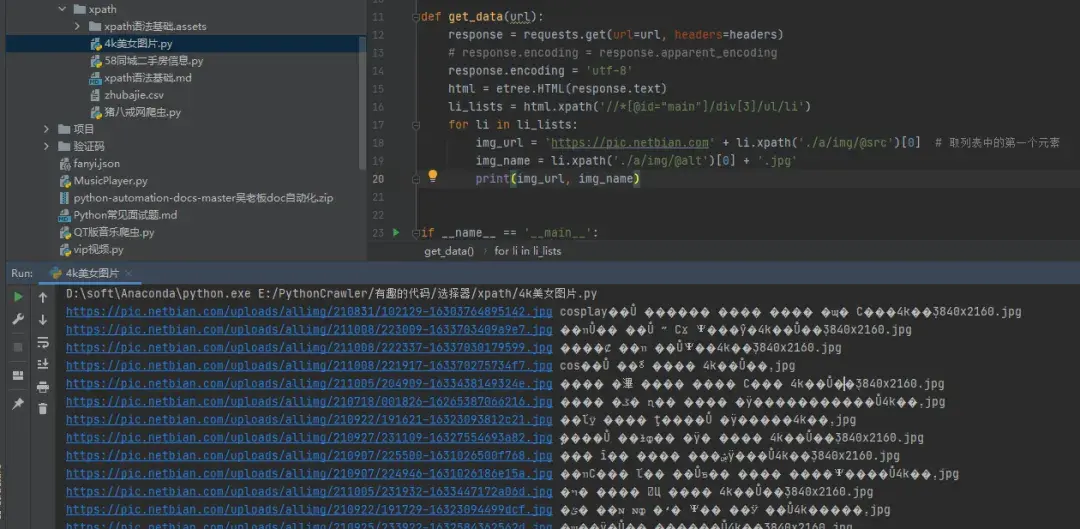Click the stop process square icon
Screen dimensions: 1080x529
[x=19, y=346]
